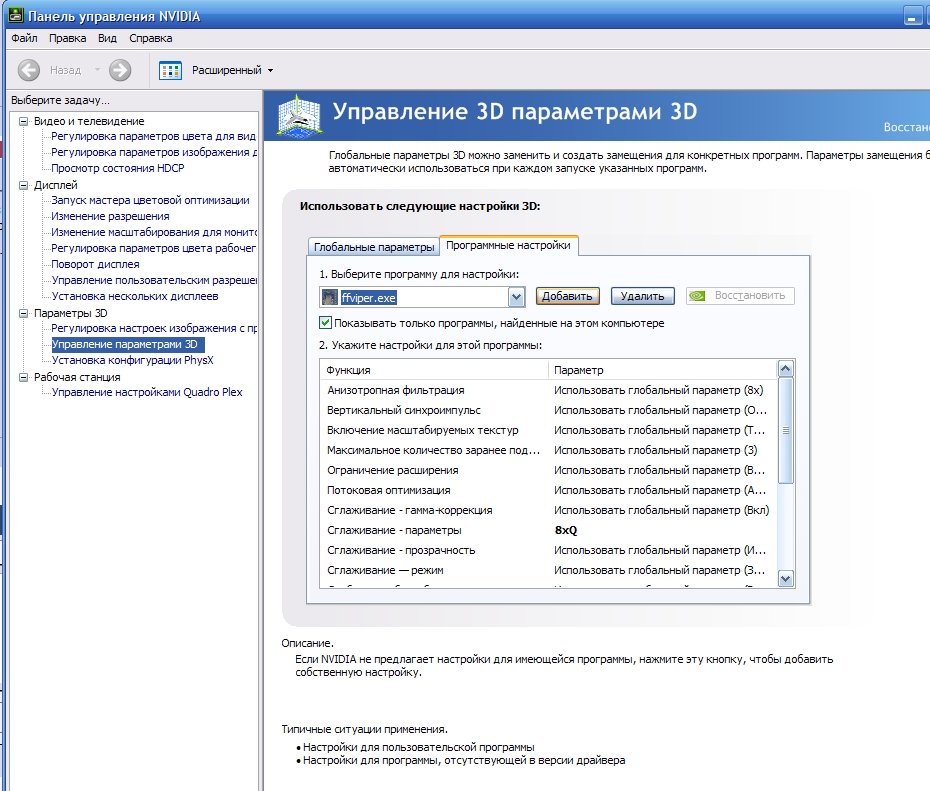Select Сглаживание - прозрачность row
930x791 pixels.
pos(548,550)
